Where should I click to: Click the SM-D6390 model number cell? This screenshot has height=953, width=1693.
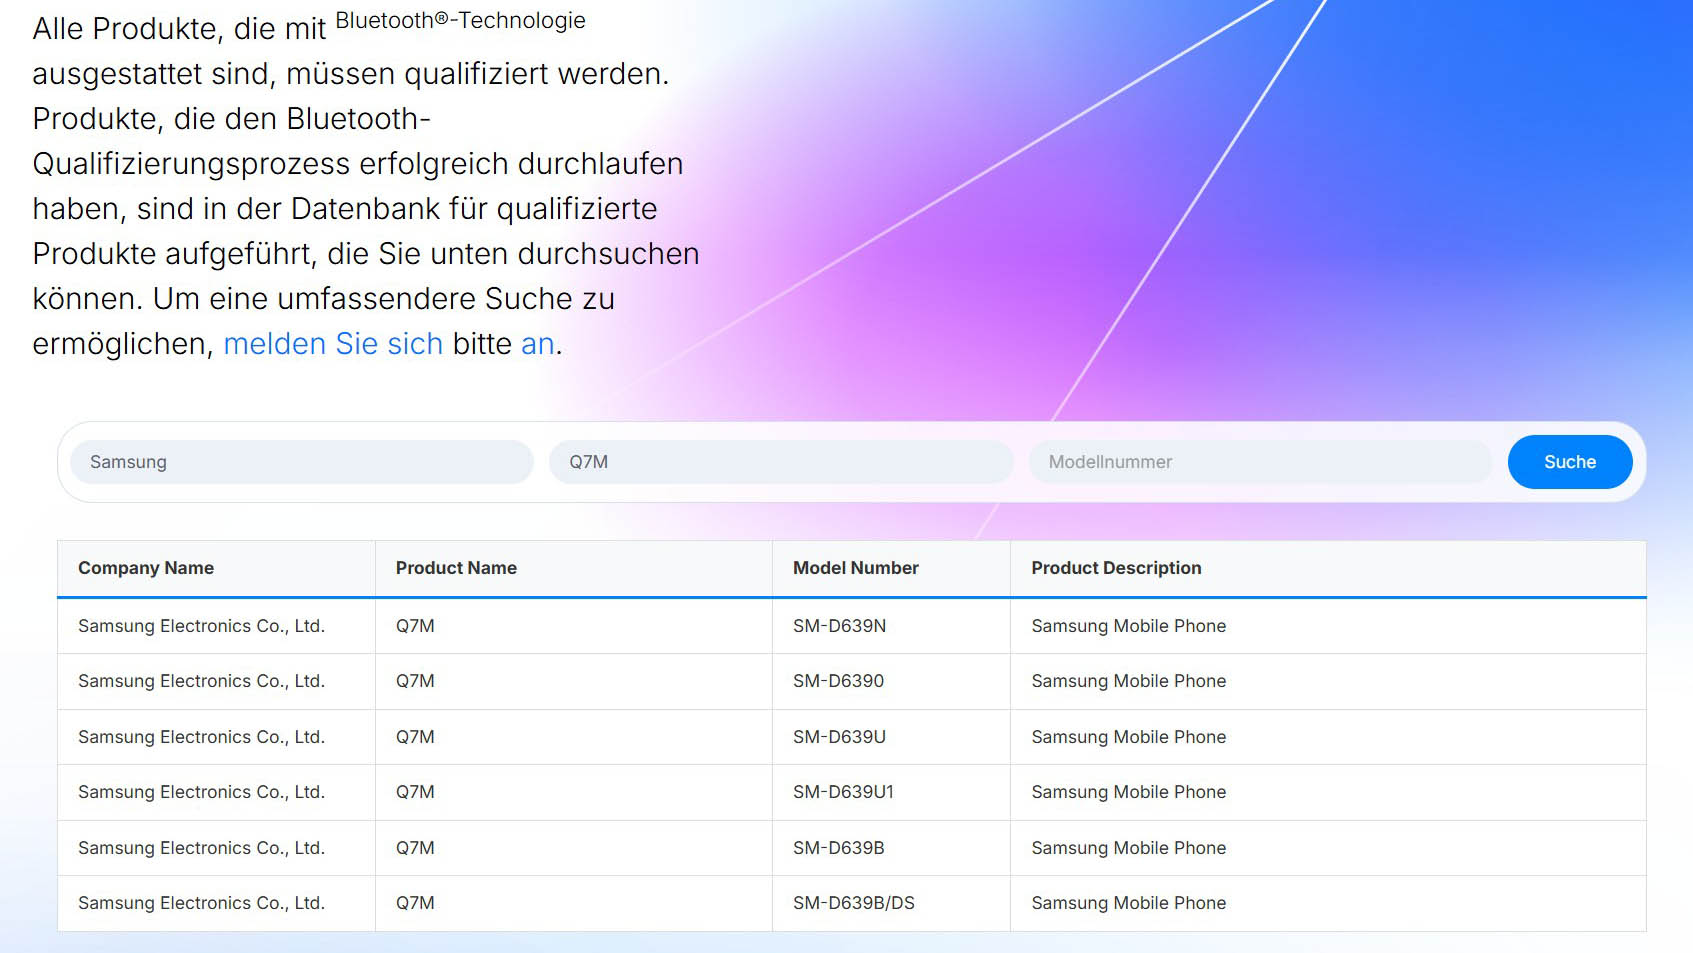coord(838,681)
